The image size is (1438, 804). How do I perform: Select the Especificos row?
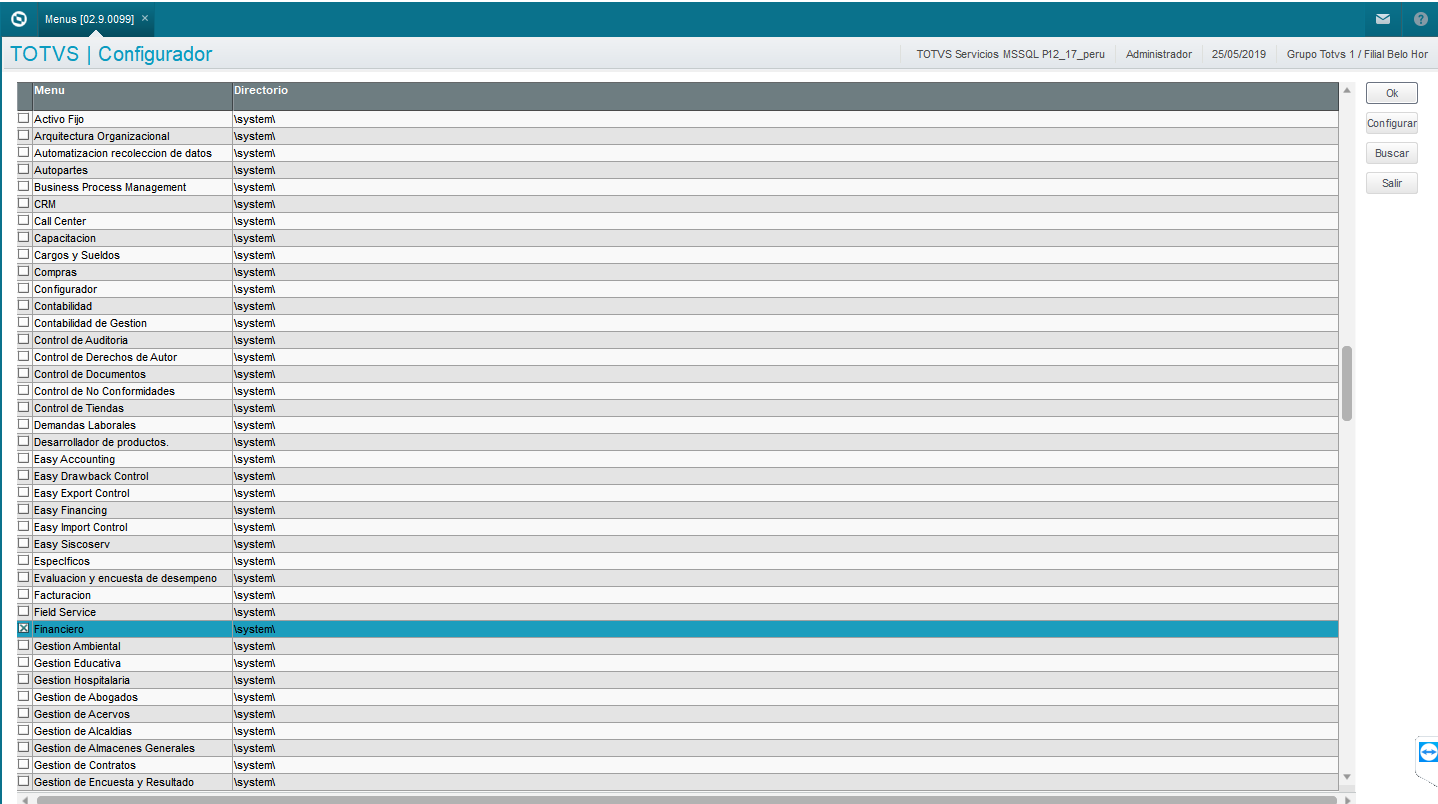pyautogui.click(x=678, y=561)
